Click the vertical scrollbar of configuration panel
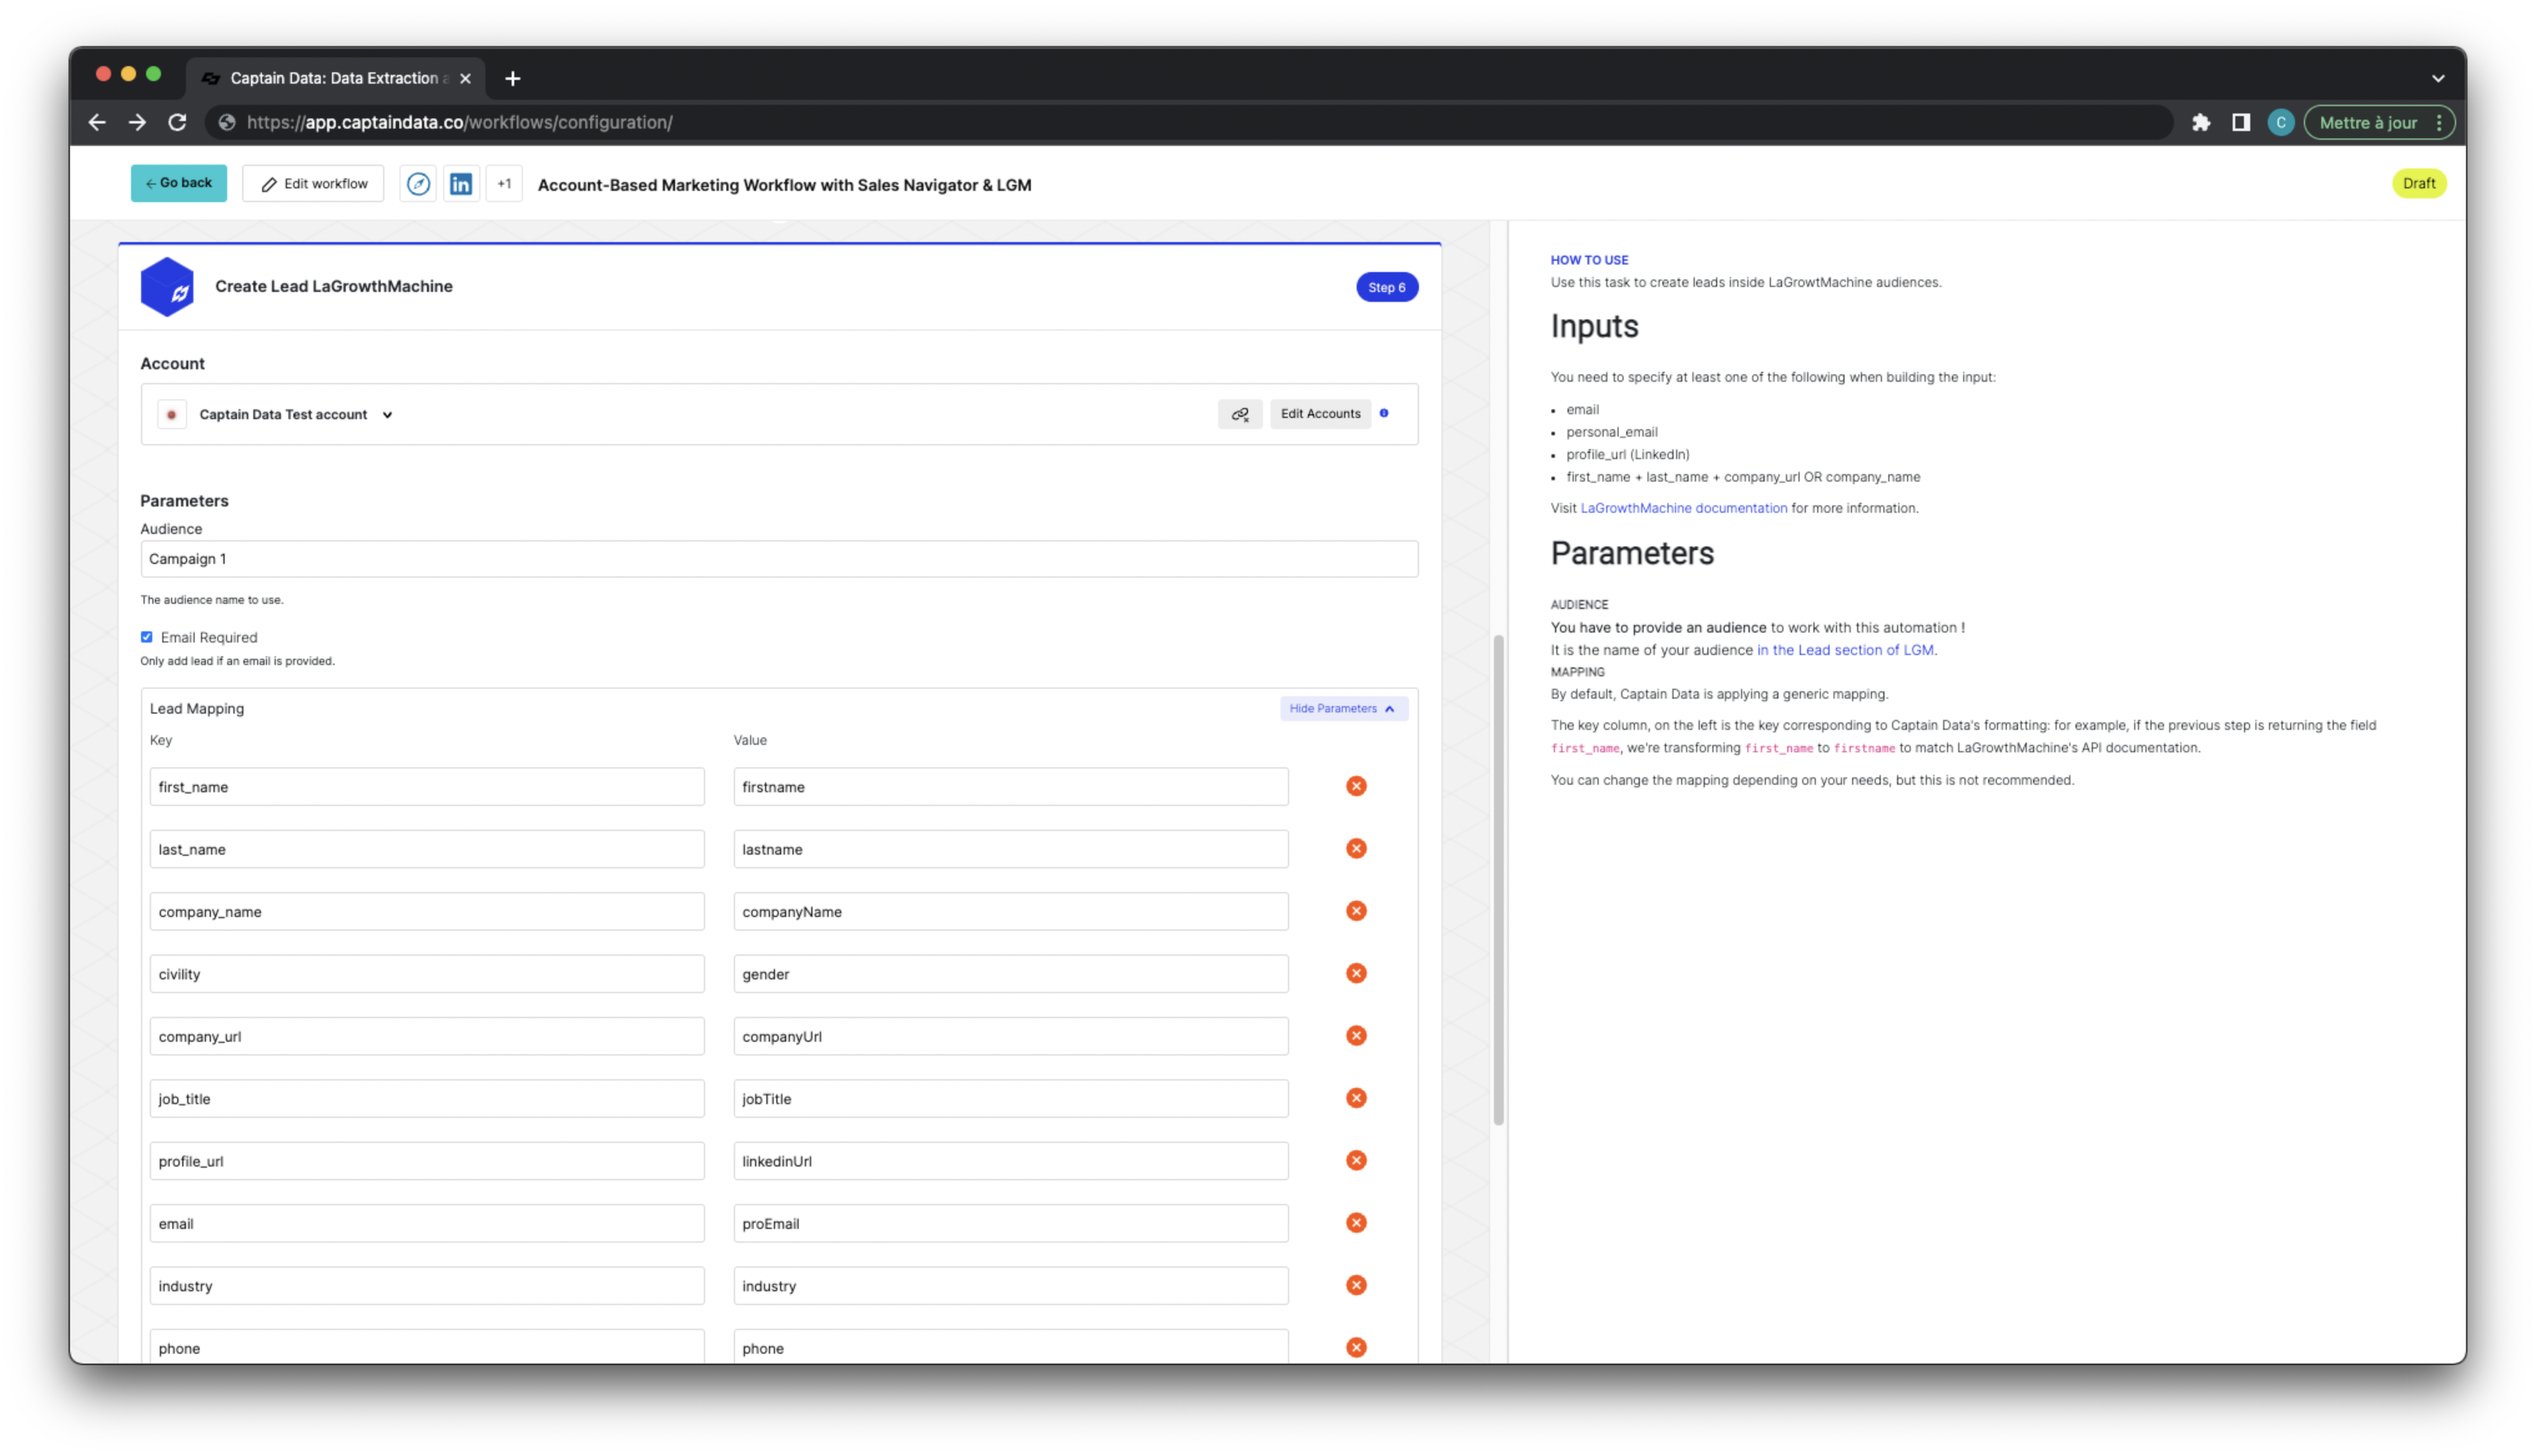 pos(1498,880)
